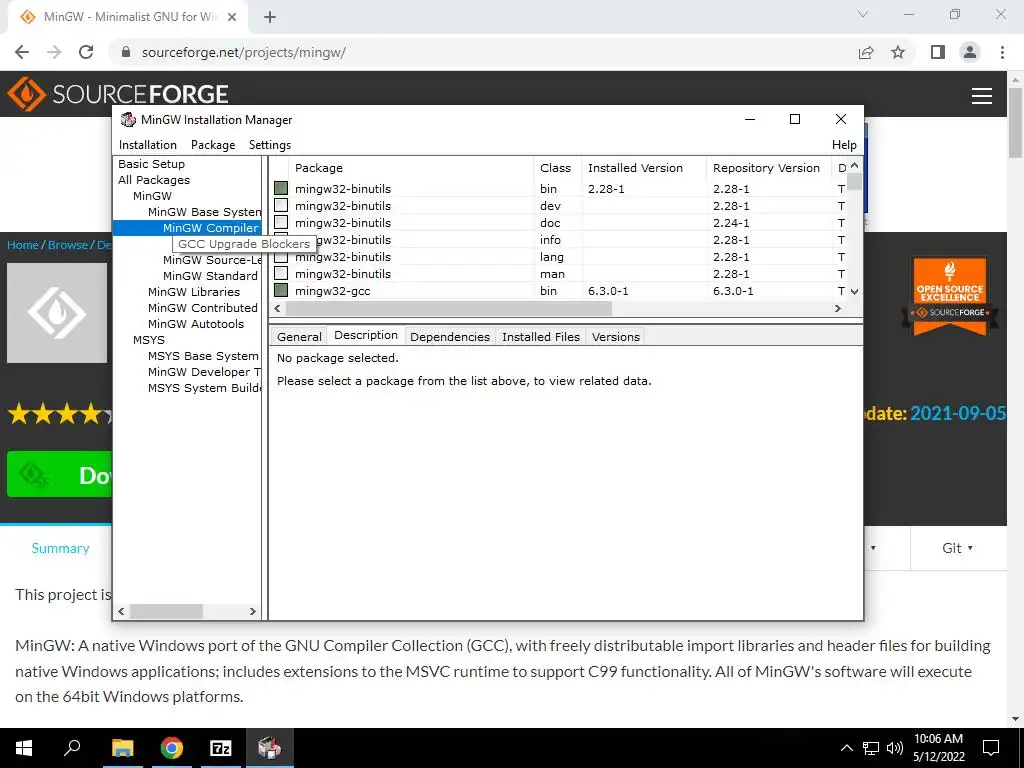Mark the mingw32-binutils man package checkbox
The height and width of the screenshot is (768, 1024).
pyautogui.click(x=281, y=273)
